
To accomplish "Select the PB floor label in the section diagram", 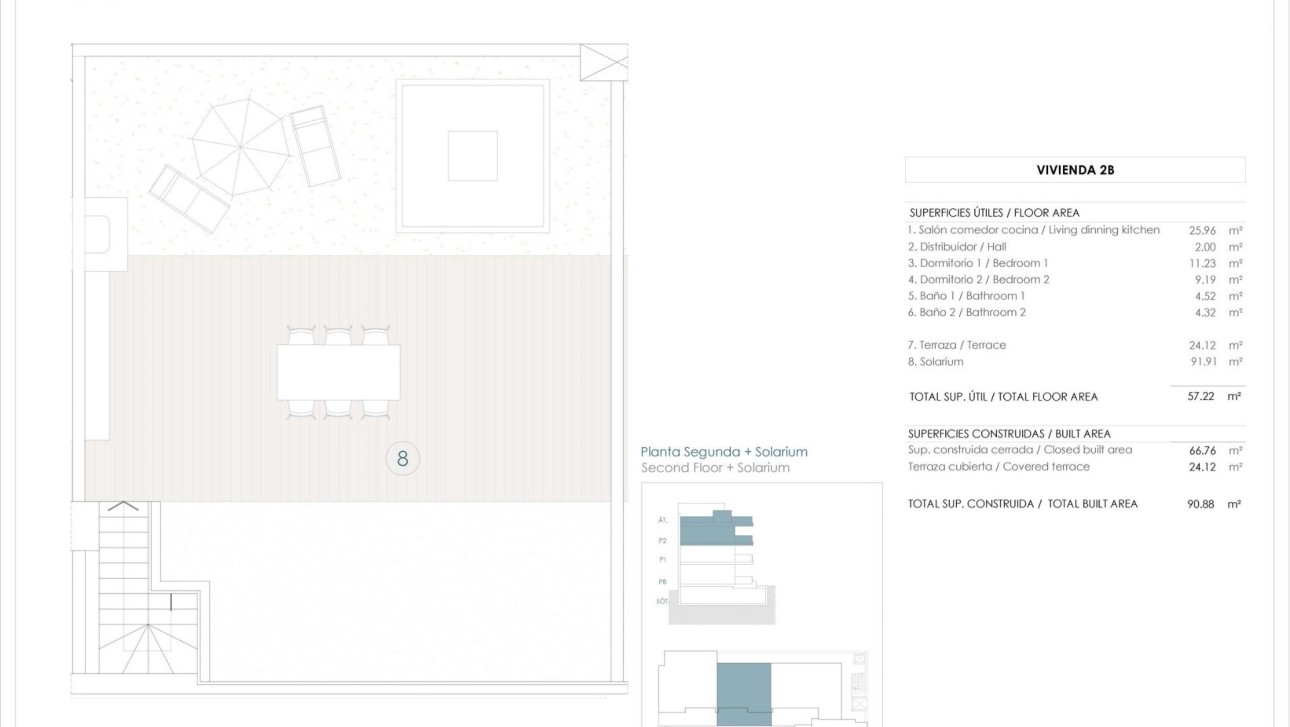I will [x=662, y=580].
